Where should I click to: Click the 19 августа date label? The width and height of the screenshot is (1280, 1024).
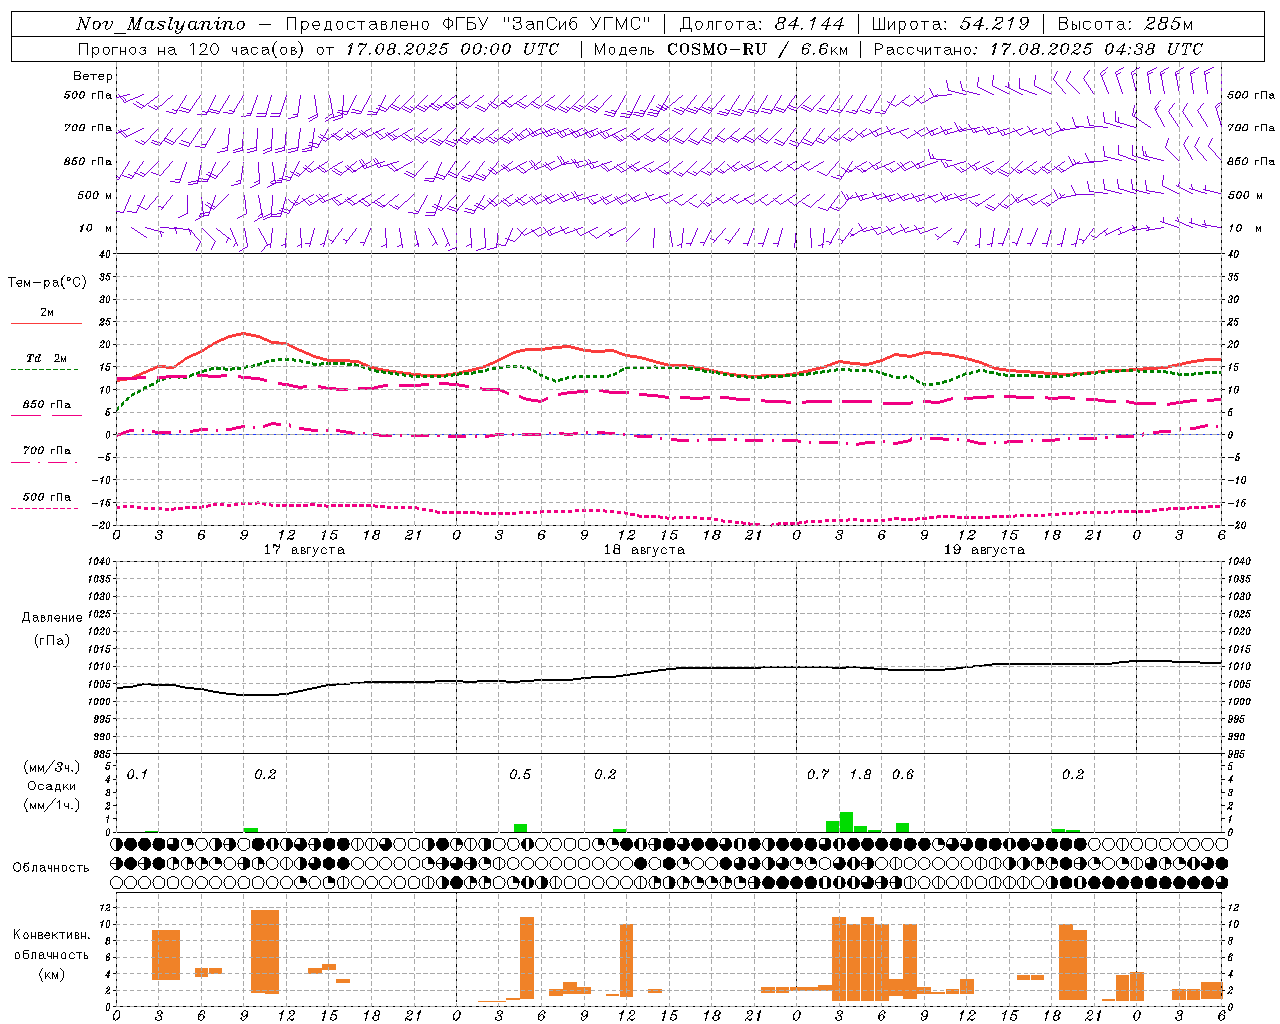coord(984,550)
